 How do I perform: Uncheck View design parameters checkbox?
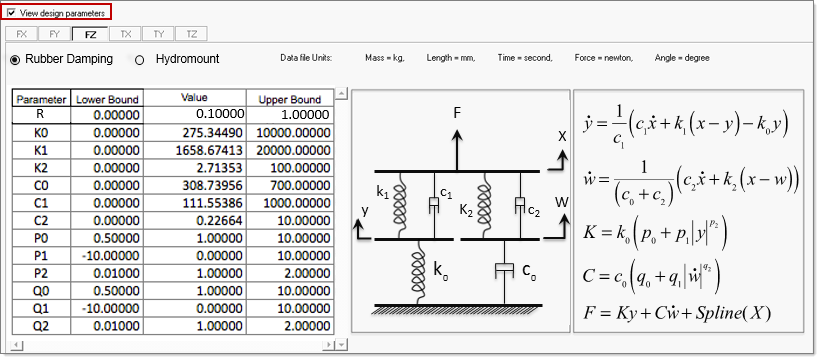pyautogui.click(x=12, y=13)
